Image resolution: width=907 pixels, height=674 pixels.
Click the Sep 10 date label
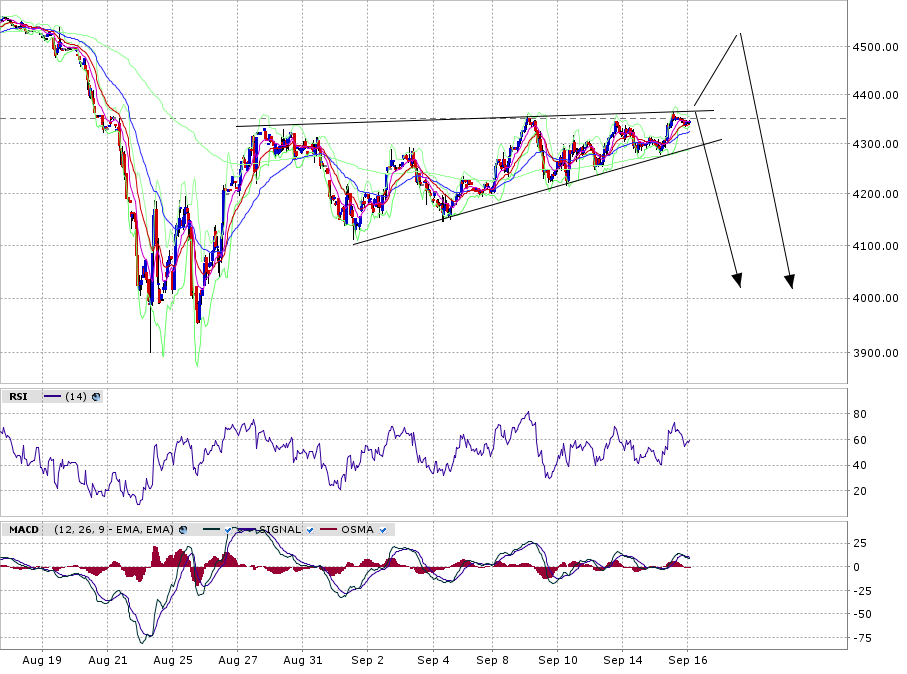[x=558, y=660]
